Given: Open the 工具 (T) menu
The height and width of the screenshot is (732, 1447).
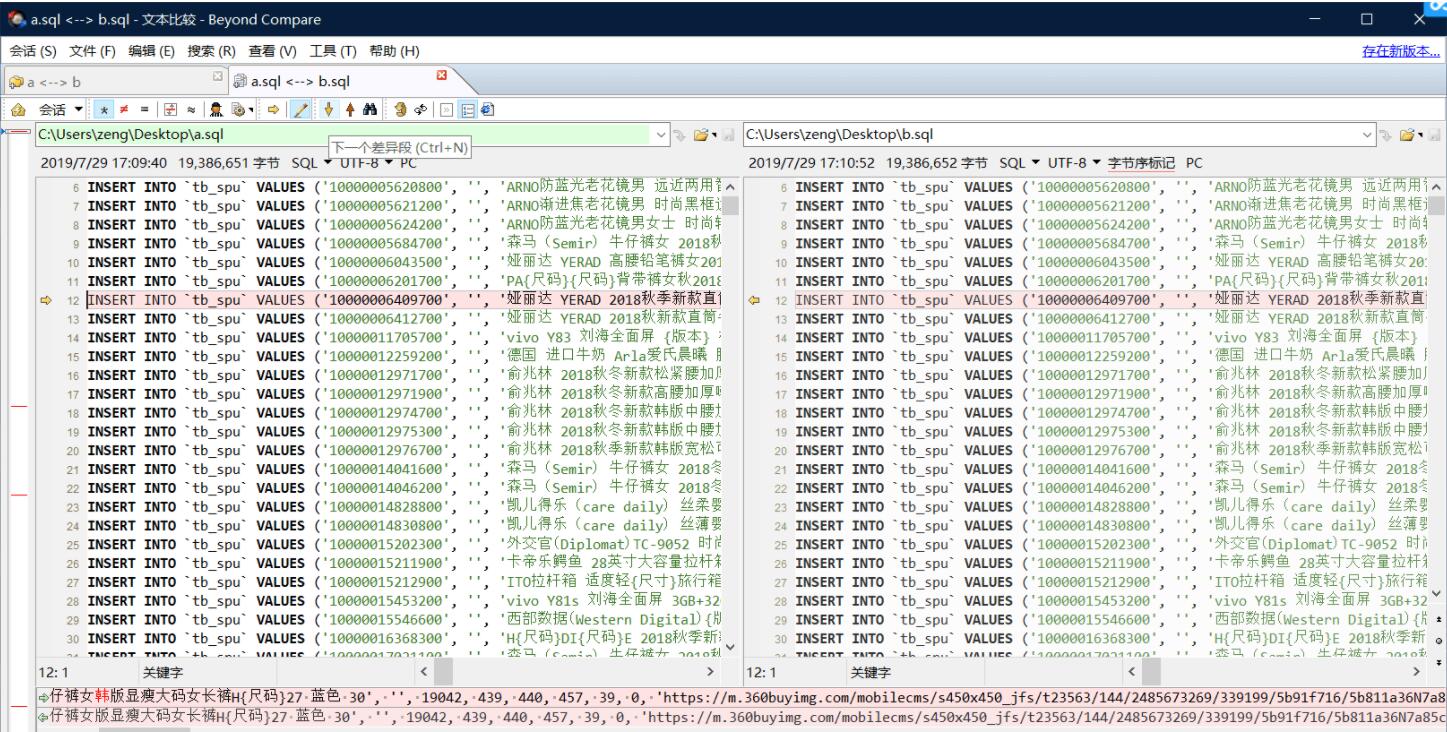Looking at the screenshot, I should pos(334,52).
